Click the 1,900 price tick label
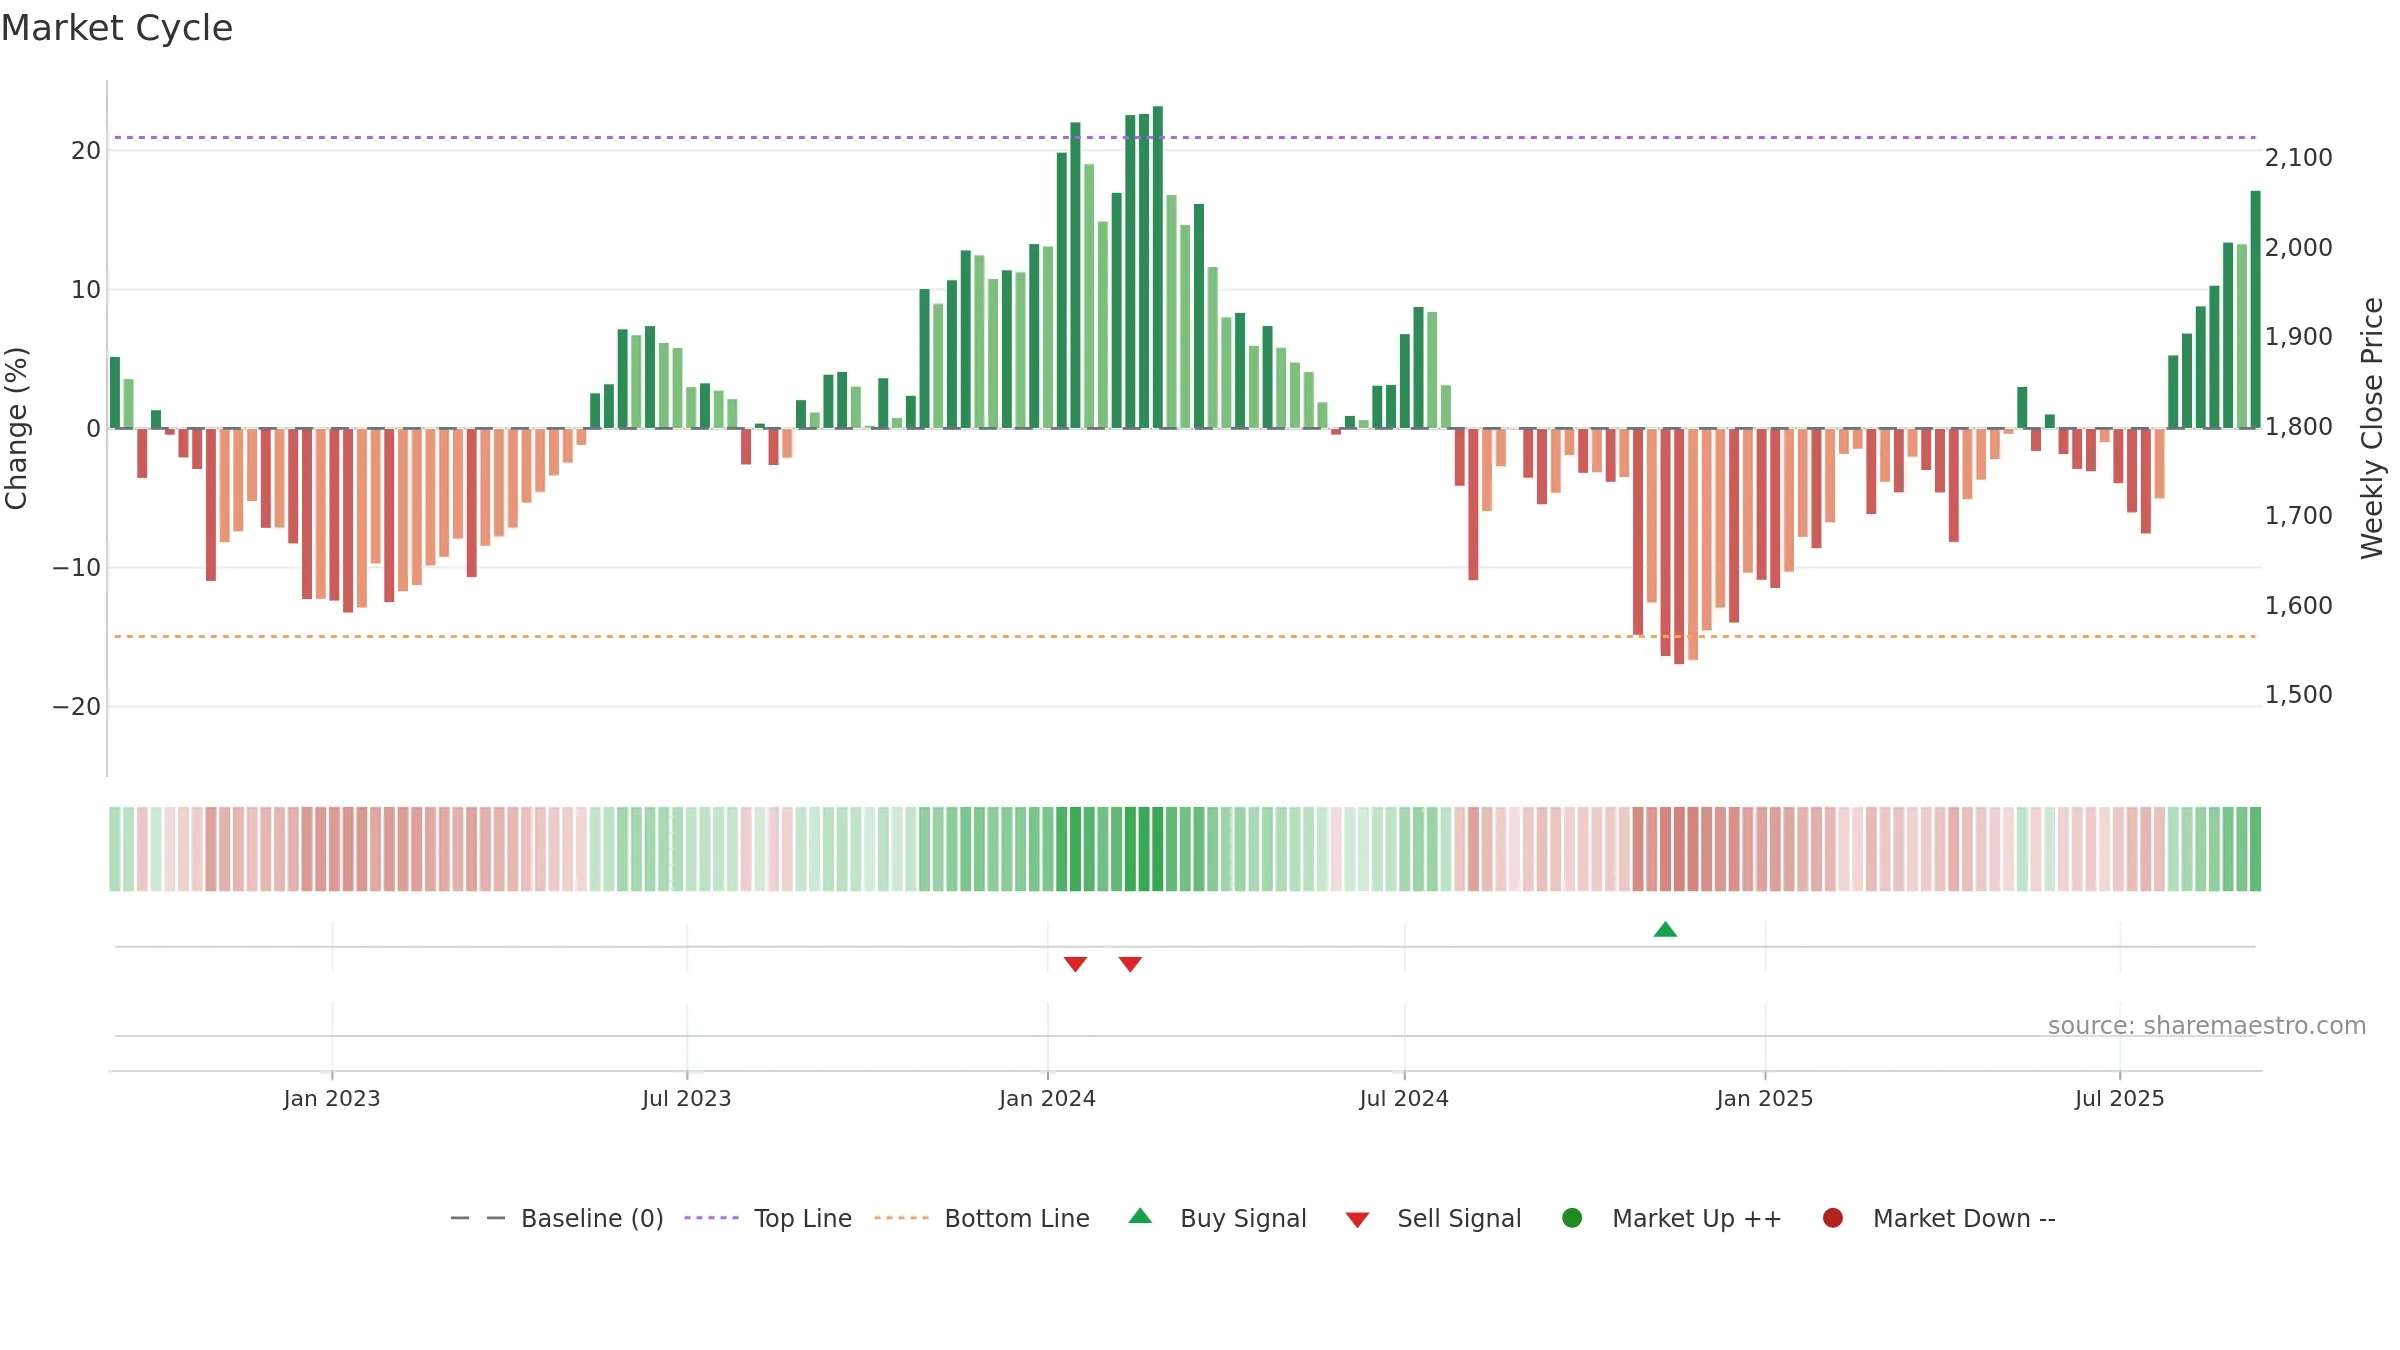The height and width of the screenshot is (1350, 2400). (2299, 337)
